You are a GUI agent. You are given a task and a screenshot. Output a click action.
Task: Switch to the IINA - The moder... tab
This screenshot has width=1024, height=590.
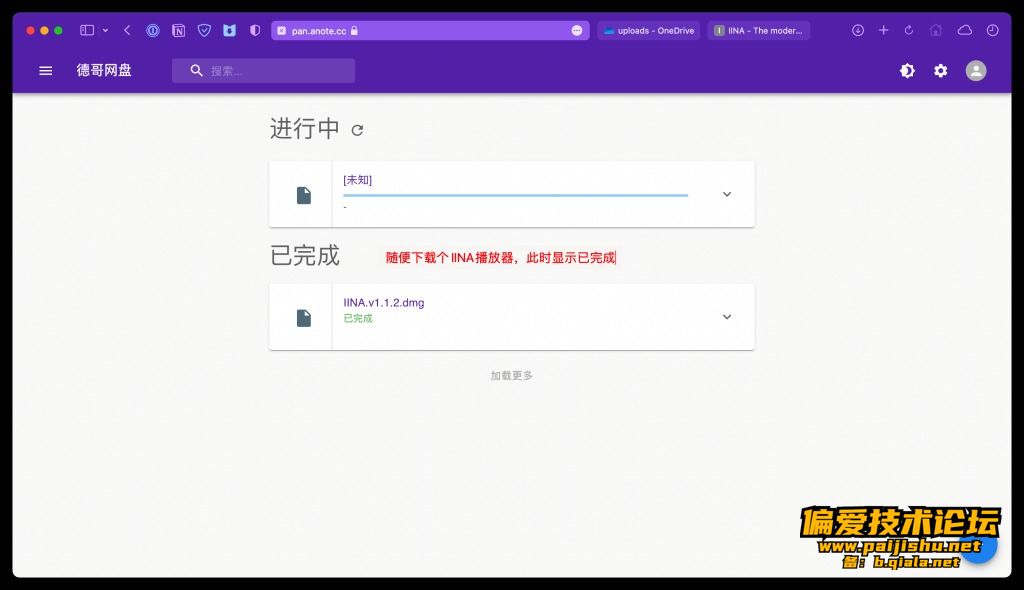(759, 30)
